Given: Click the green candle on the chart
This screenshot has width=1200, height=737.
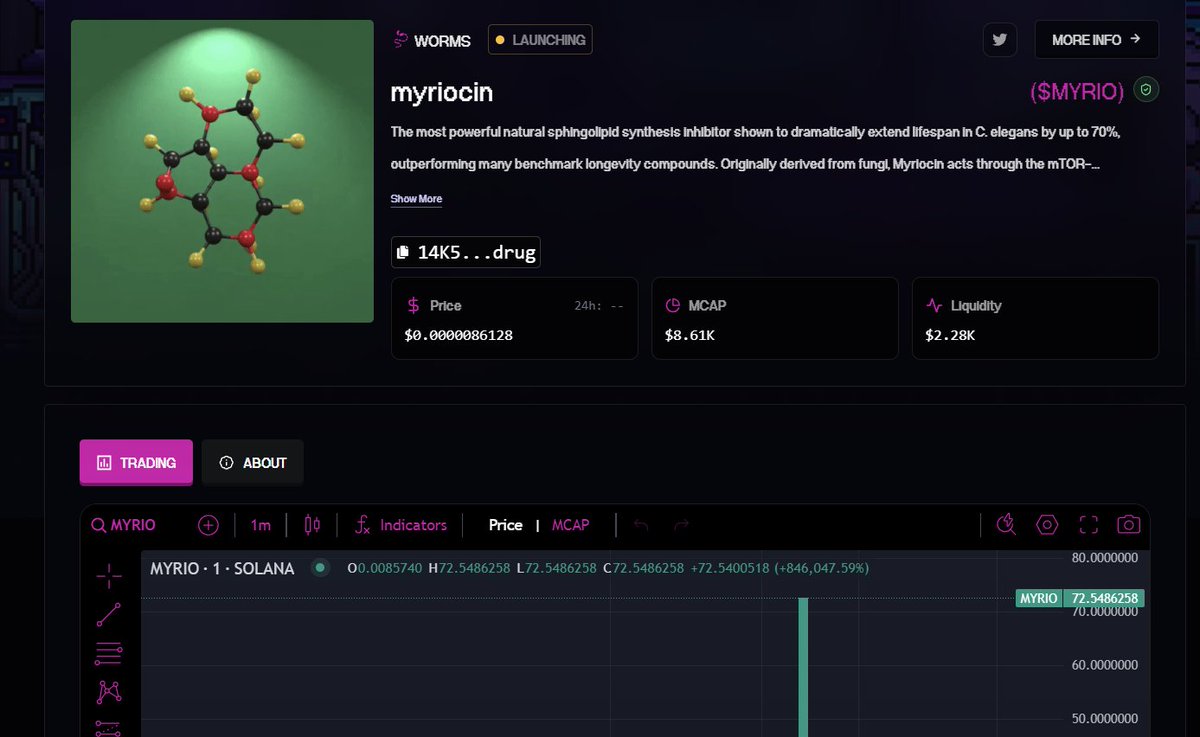Looking at the screenshot, I should coord(803,667).
